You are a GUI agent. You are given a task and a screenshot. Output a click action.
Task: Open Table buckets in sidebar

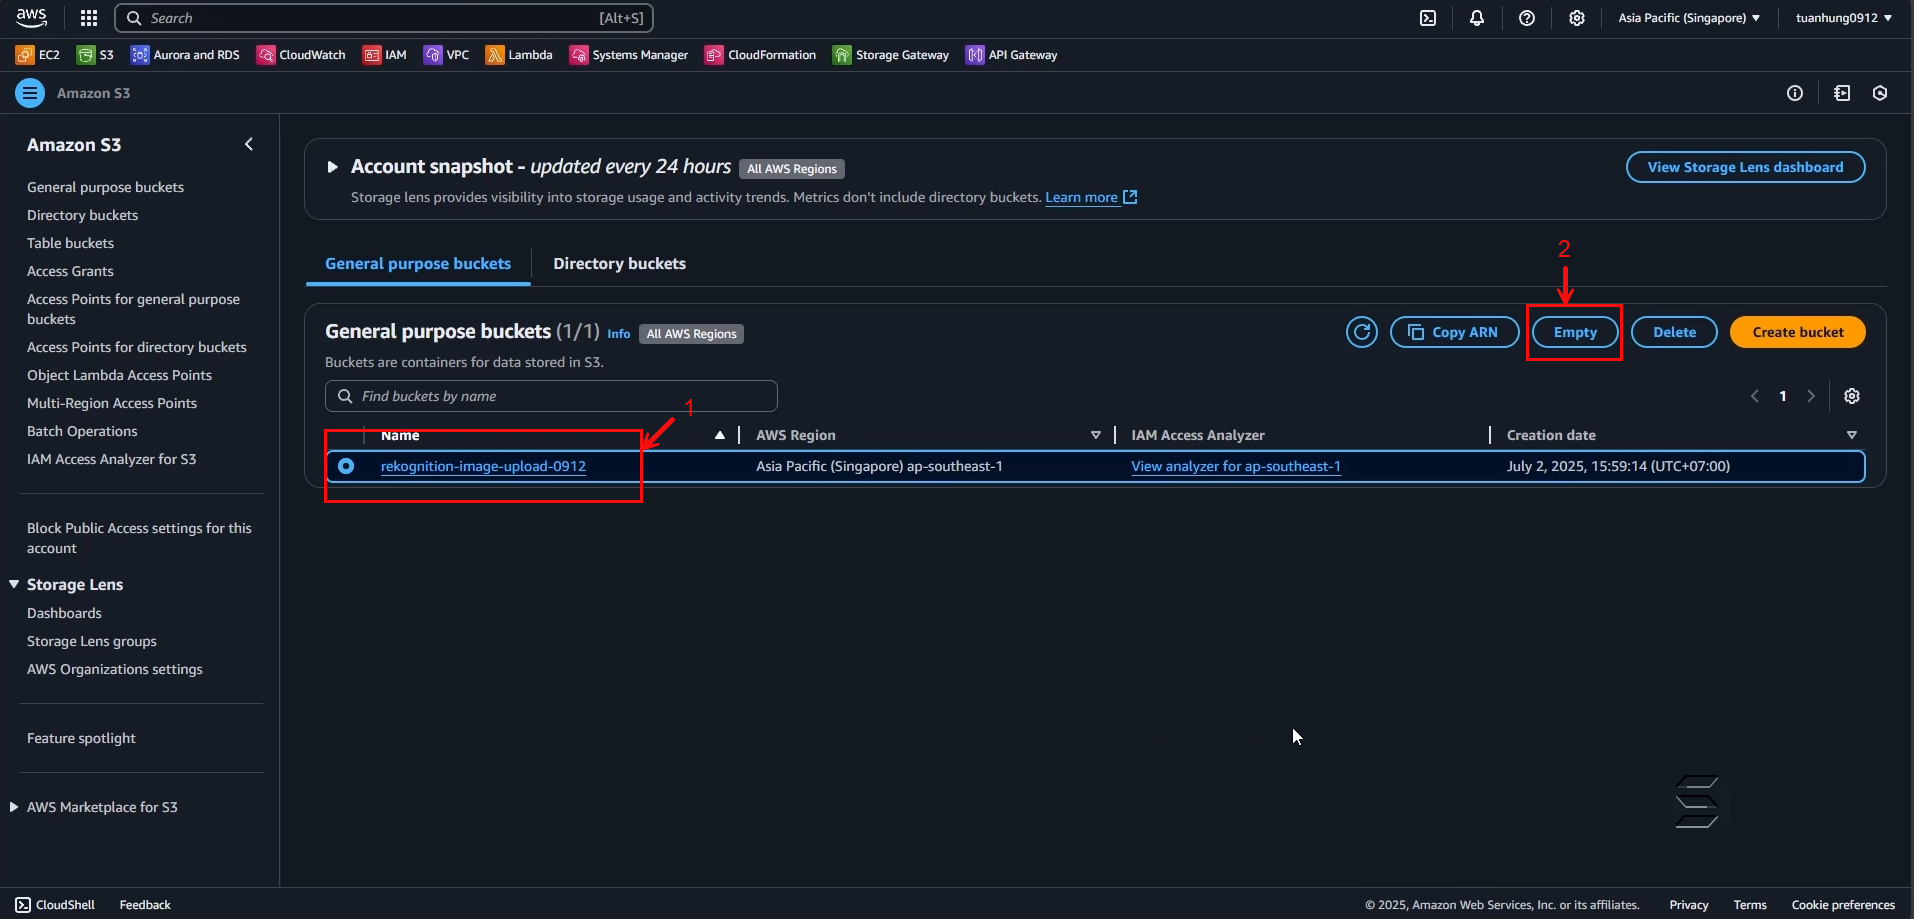click(70, 243)
